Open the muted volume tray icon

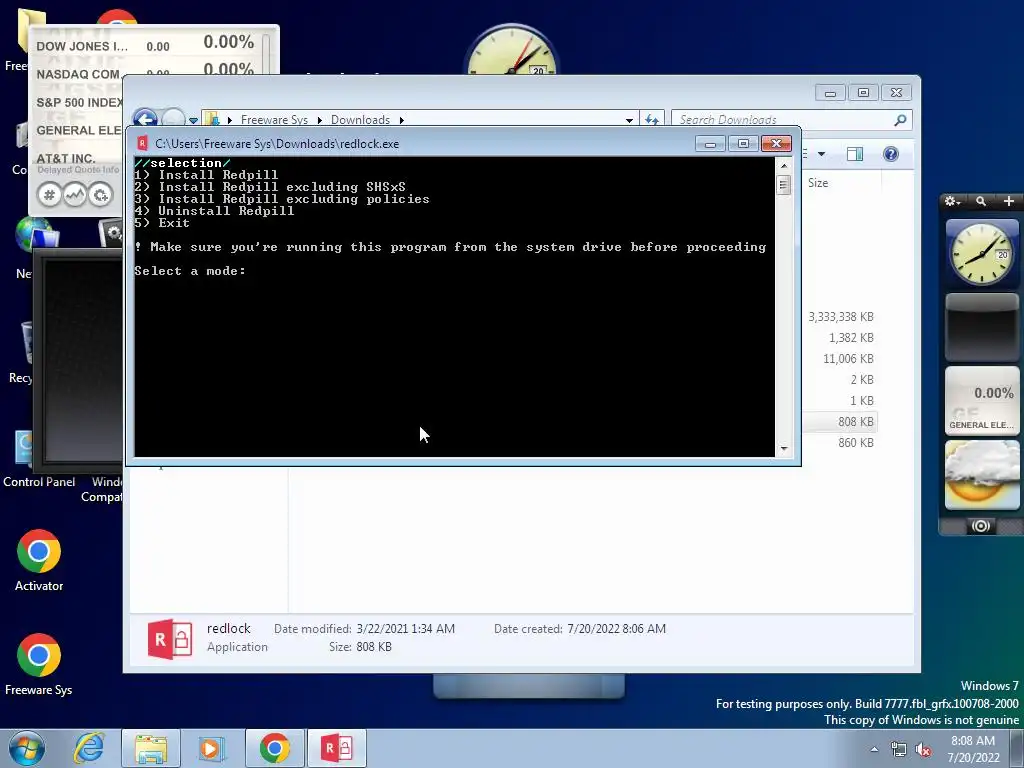coord(923,750)
